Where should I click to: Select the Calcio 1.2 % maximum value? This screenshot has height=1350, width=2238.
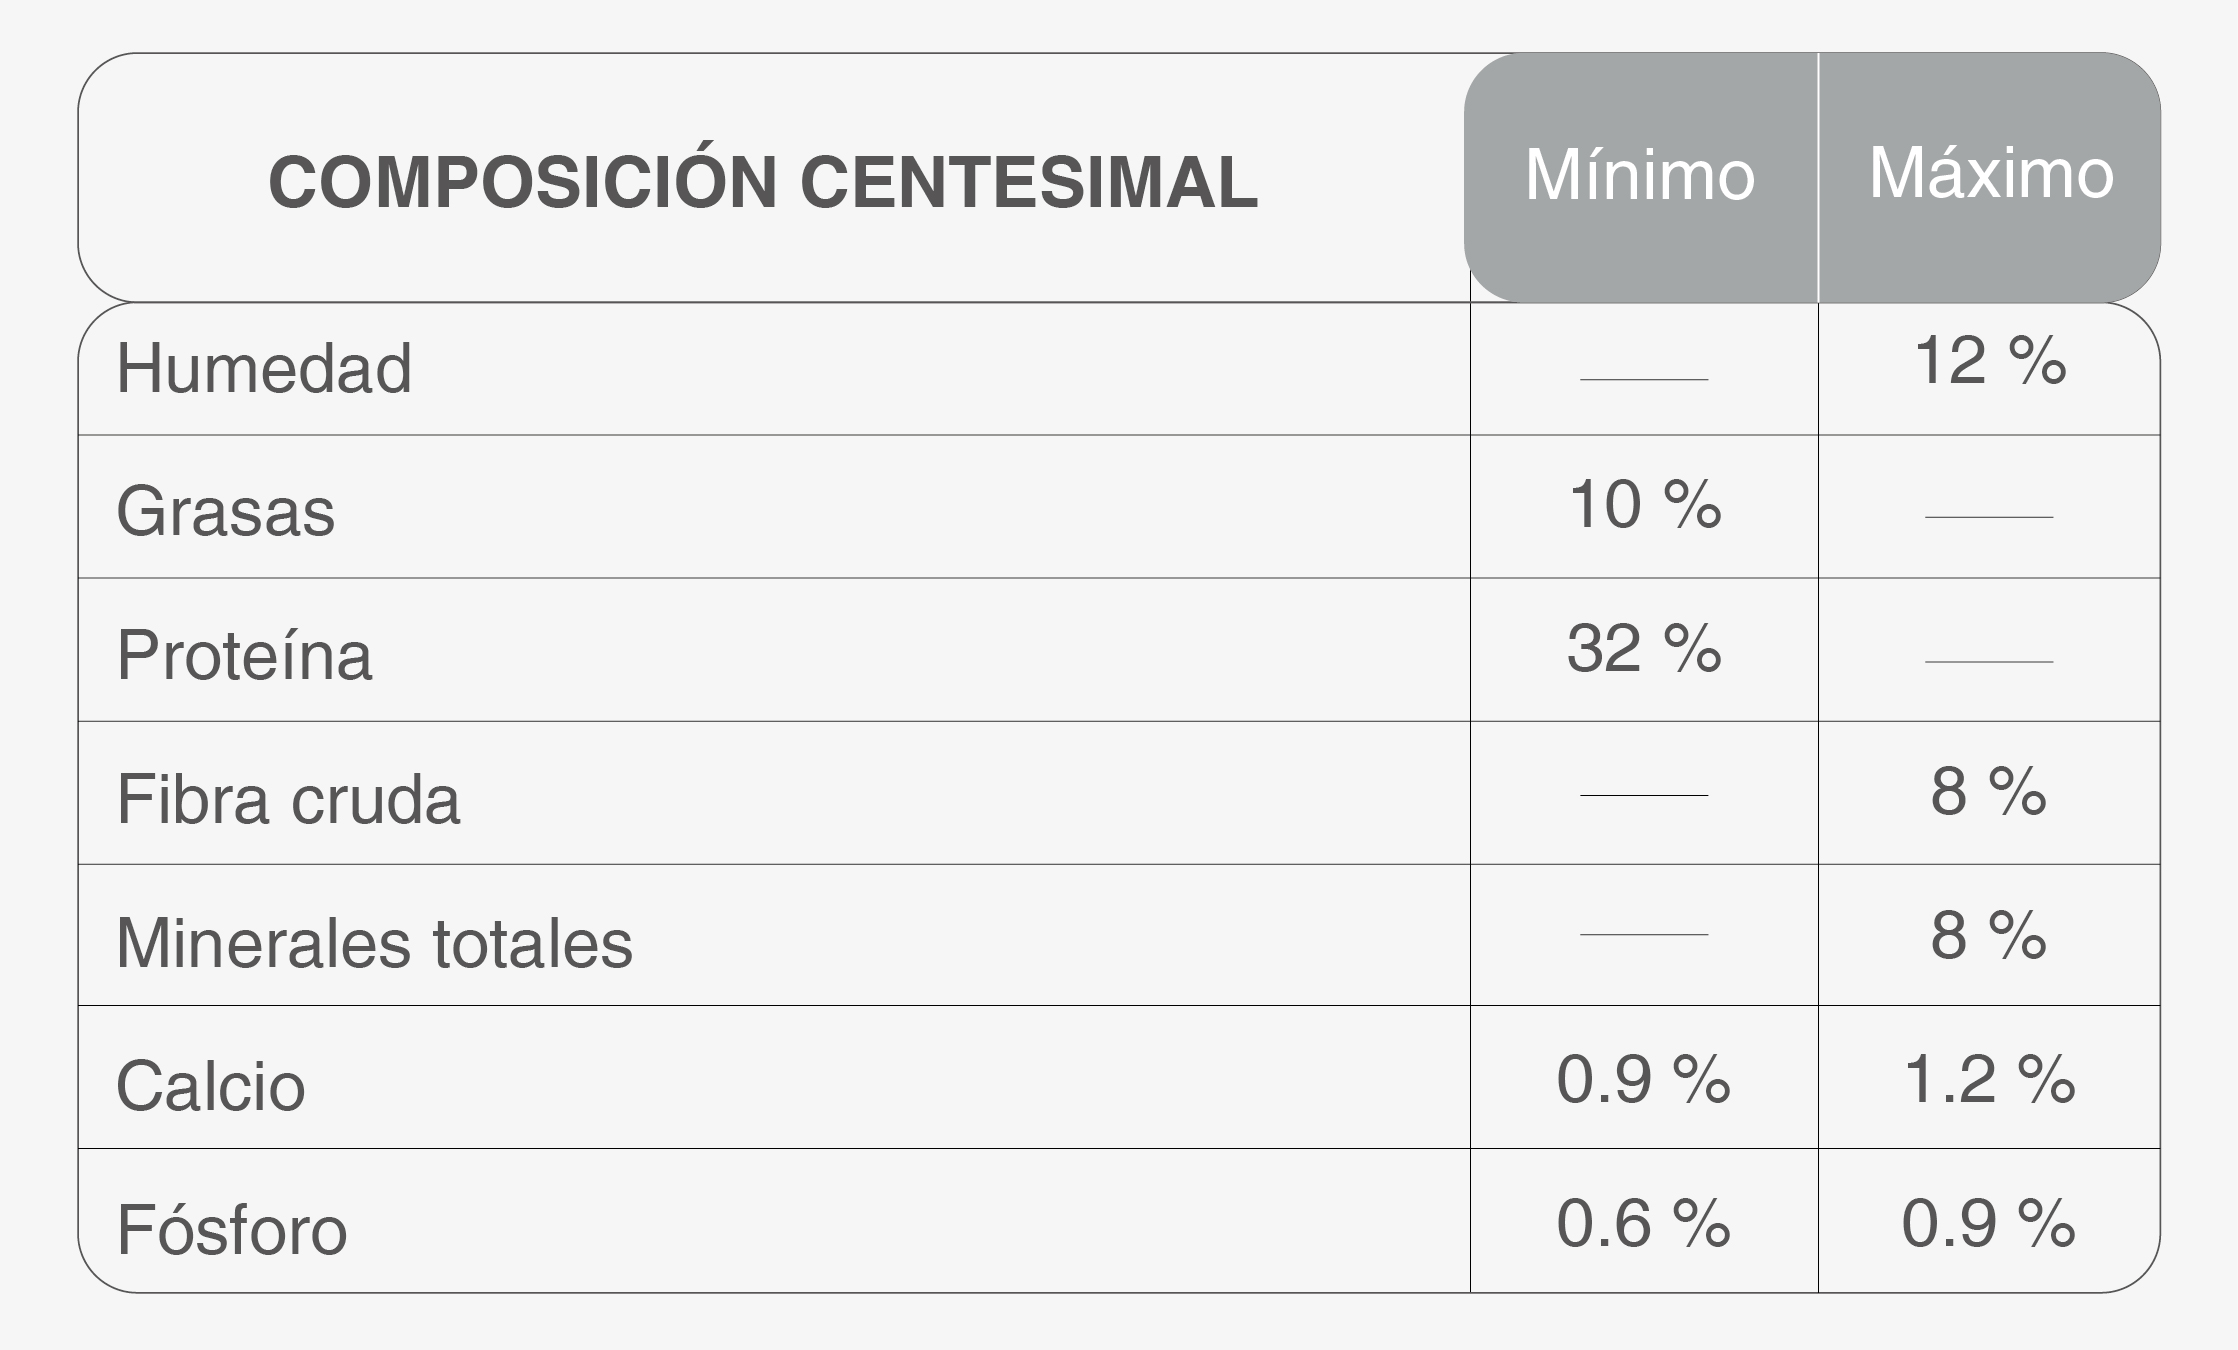(x=1988, y=1080)
